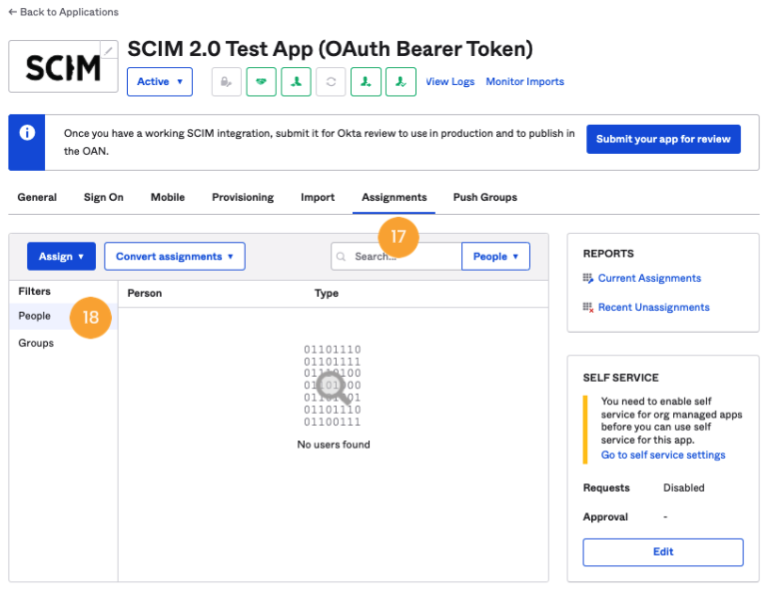This screenshot has width=770, height=593.
Task: Click the Self Service Edit button
Action: pos(663,552)
